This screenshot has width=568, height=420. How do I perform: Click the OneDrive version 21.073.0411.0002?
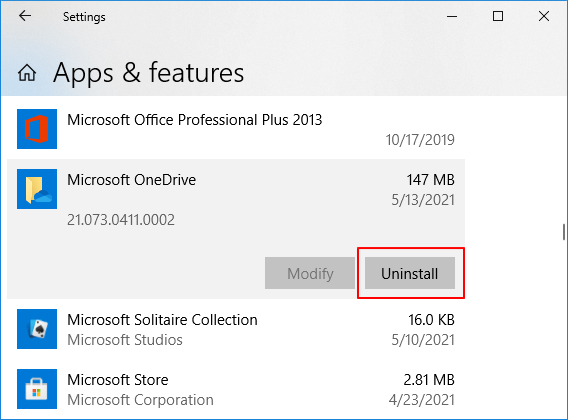[121, 220]
